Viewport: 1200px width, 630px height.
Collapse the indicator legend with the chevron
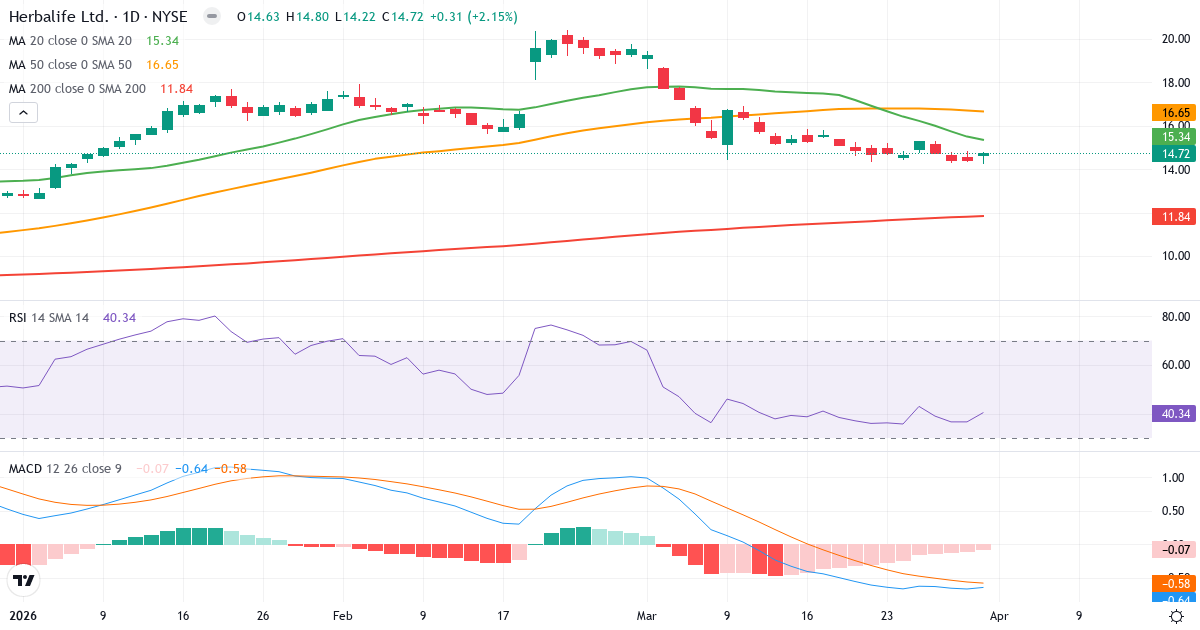[22, 112]
